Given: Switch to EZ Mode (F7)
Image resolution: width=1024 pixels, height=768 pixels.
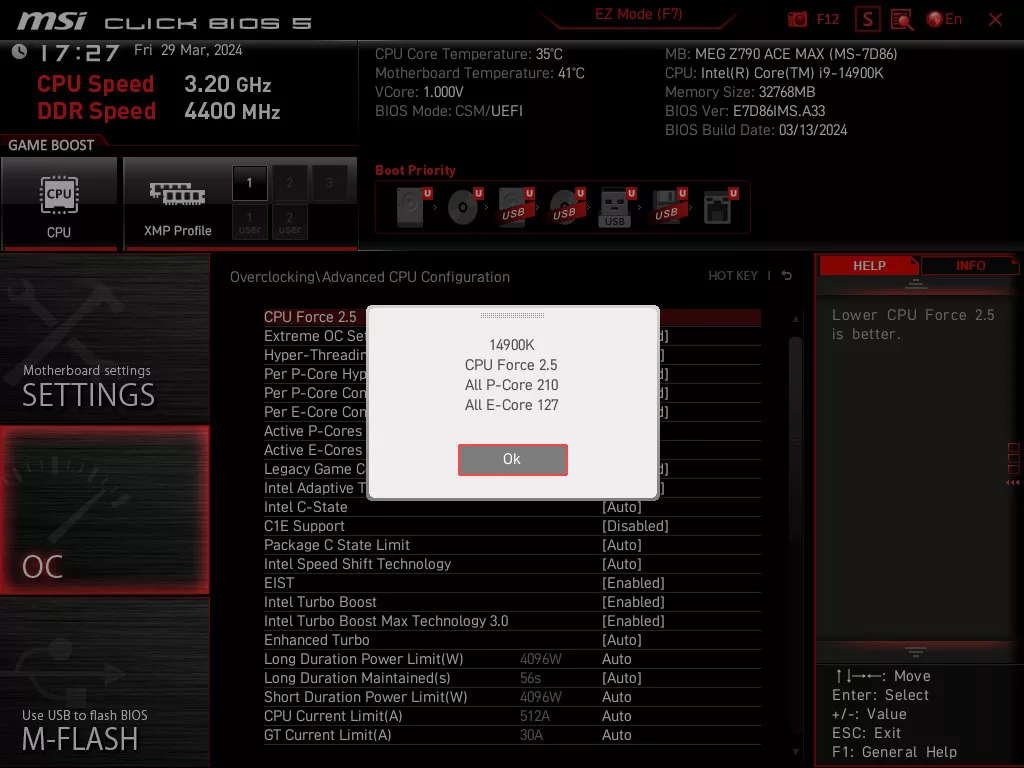Looking at the screenshot, I should coord(637,15).
